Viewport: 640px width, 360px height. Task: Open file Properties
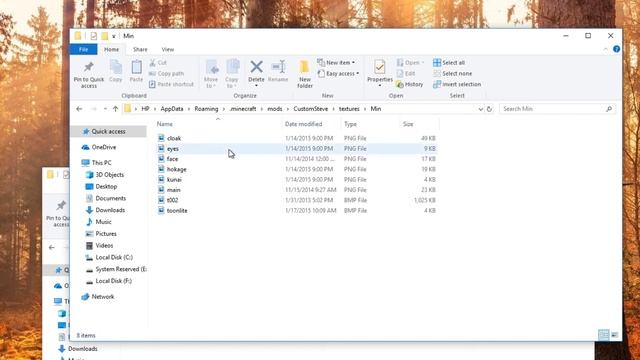[x=380, y=73]
